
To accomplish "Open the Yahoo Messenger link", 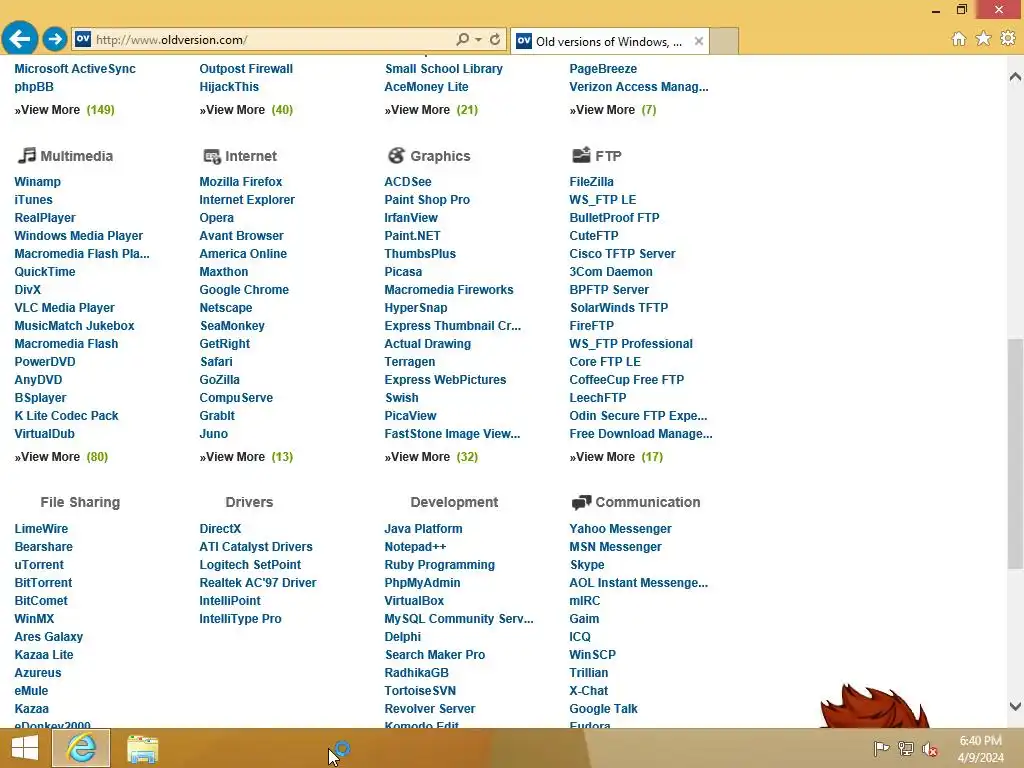I will [620, 528].
